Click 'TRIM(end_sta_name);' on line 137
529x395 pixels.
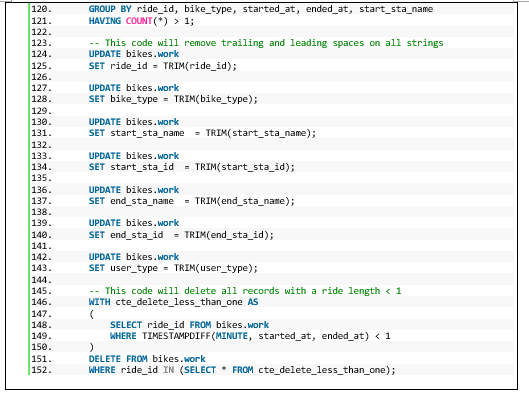(x=245, y=201)
